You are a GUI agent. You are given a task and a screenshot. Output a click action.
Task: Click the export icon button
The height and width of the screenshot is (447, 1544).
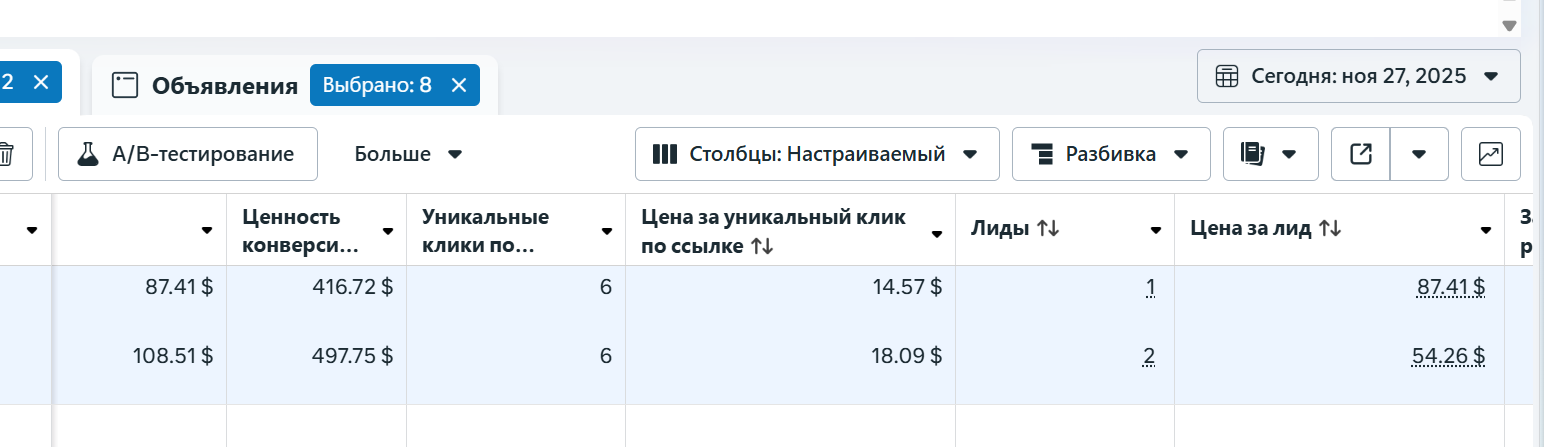point(1361,154)
